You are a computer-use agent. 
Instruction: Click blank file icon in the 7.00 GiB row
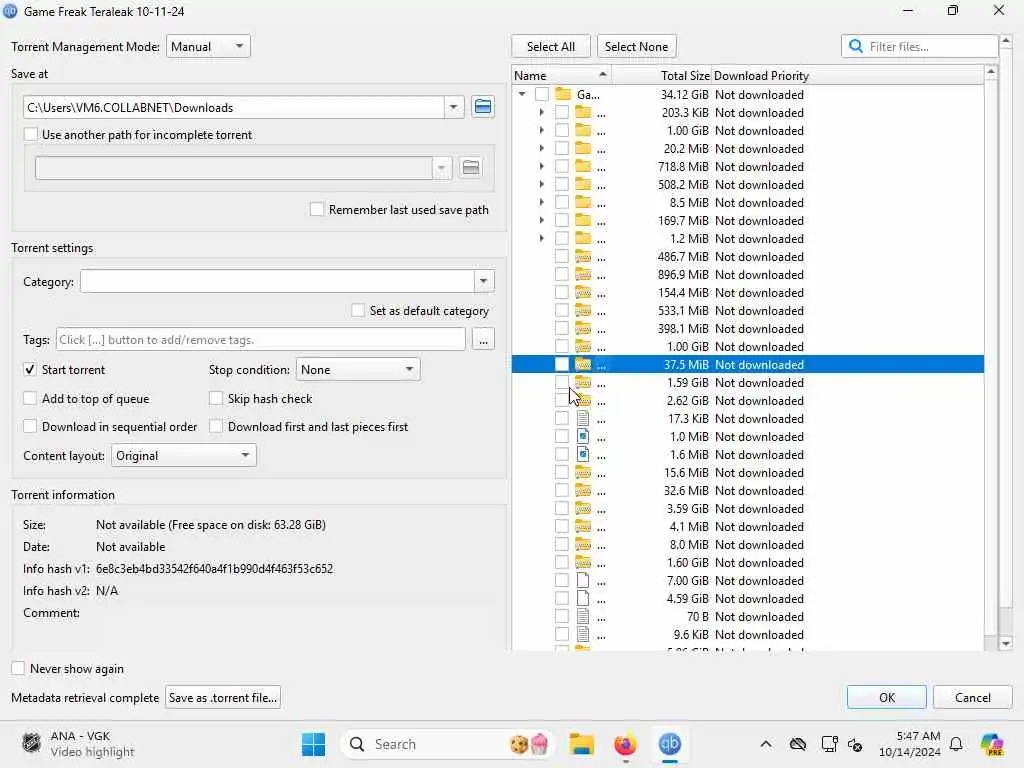click(583, 581)
